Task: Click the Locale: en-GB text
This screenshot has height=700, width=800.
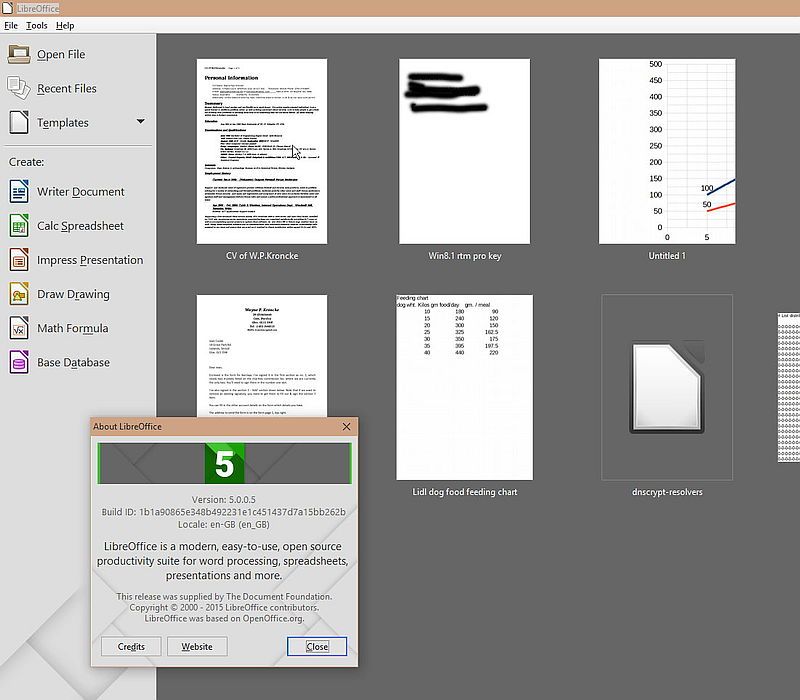Action: 223,524
